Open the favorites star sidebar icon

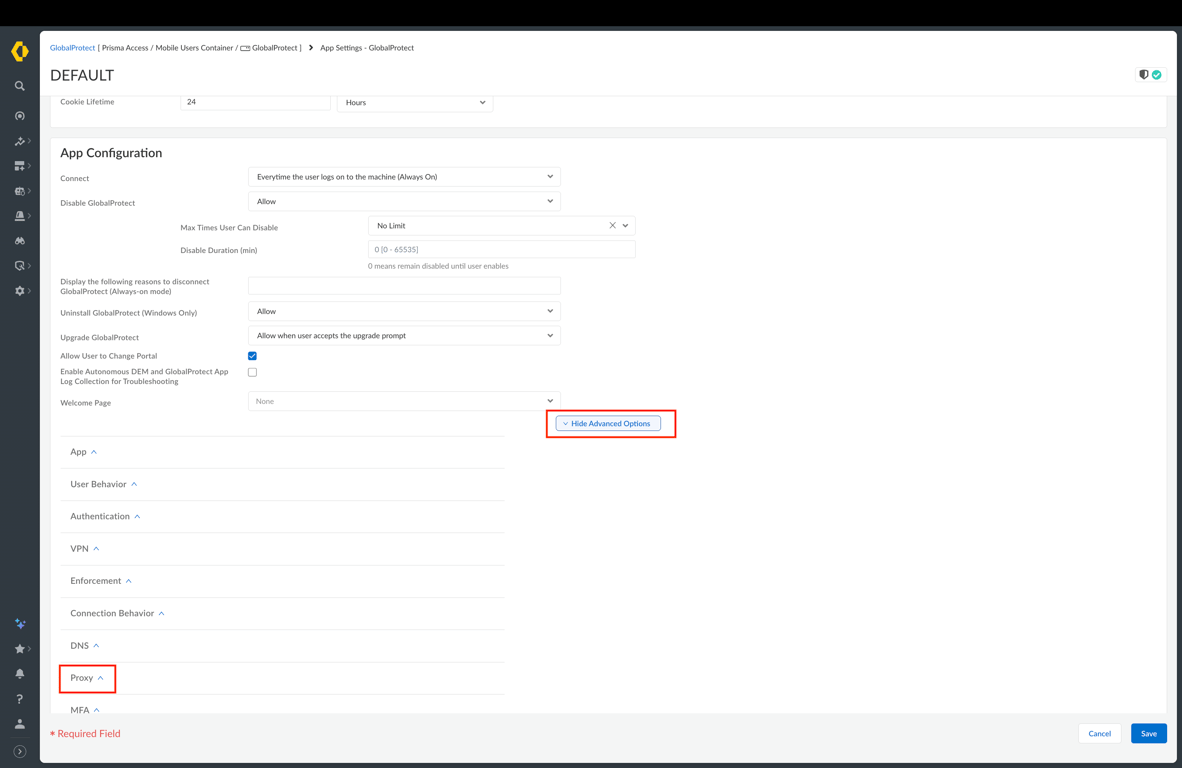(20, 648)
